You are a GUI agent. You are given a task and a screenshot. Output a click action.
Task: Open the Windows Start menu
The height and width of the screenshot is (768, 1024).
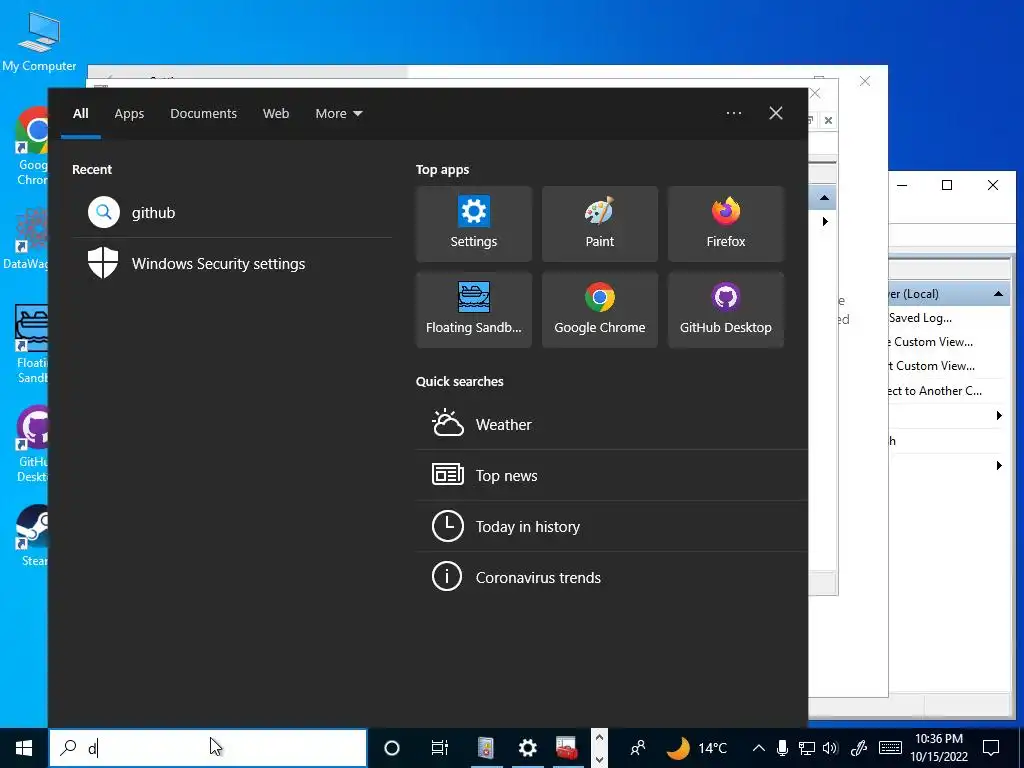pos(24,748)
